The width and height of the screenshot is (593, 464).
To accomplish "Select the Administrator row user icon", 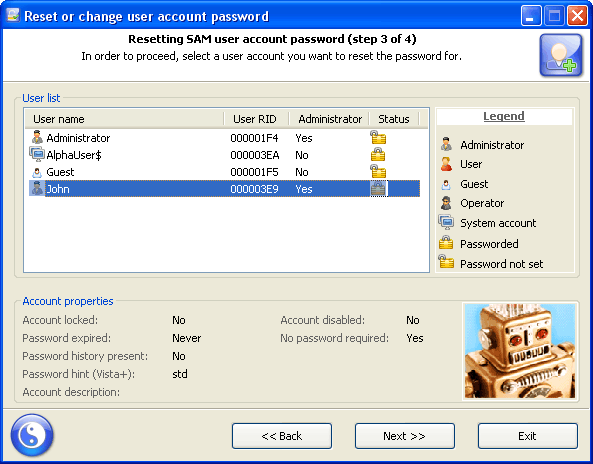I will [37, 138].
